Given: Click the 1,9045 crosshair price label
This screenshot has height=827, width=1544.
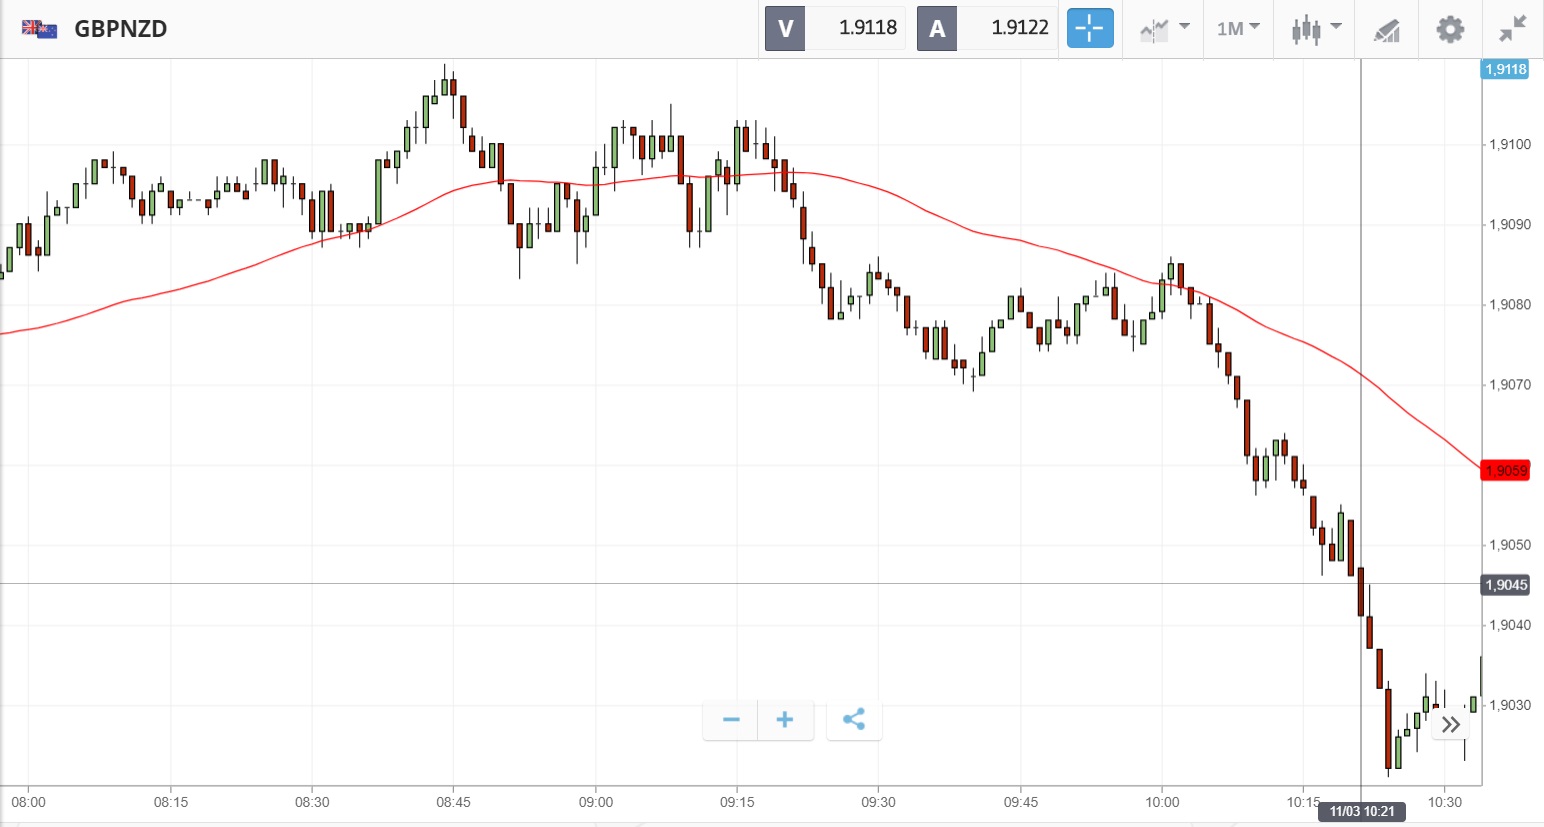Looking at the screenshot, I should click(1505, 585).
